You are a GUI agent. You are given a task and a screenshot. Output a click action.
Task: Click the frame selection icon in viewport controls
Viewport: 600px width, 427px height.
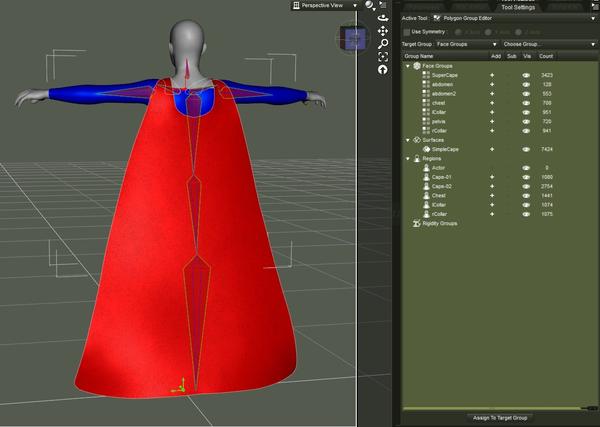tap(383, 57)
